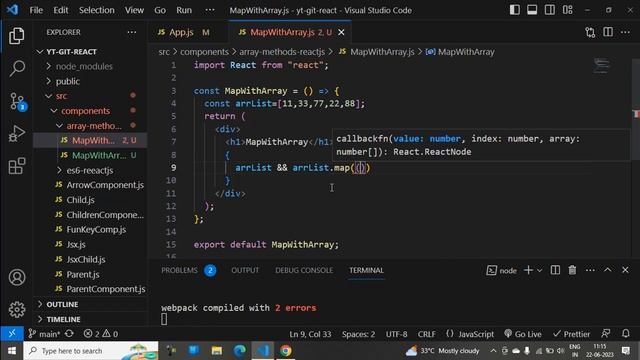This screenshot has width=640, height=360.
Task: Open feedback icon in status bar
Action: tap(606, 333)
